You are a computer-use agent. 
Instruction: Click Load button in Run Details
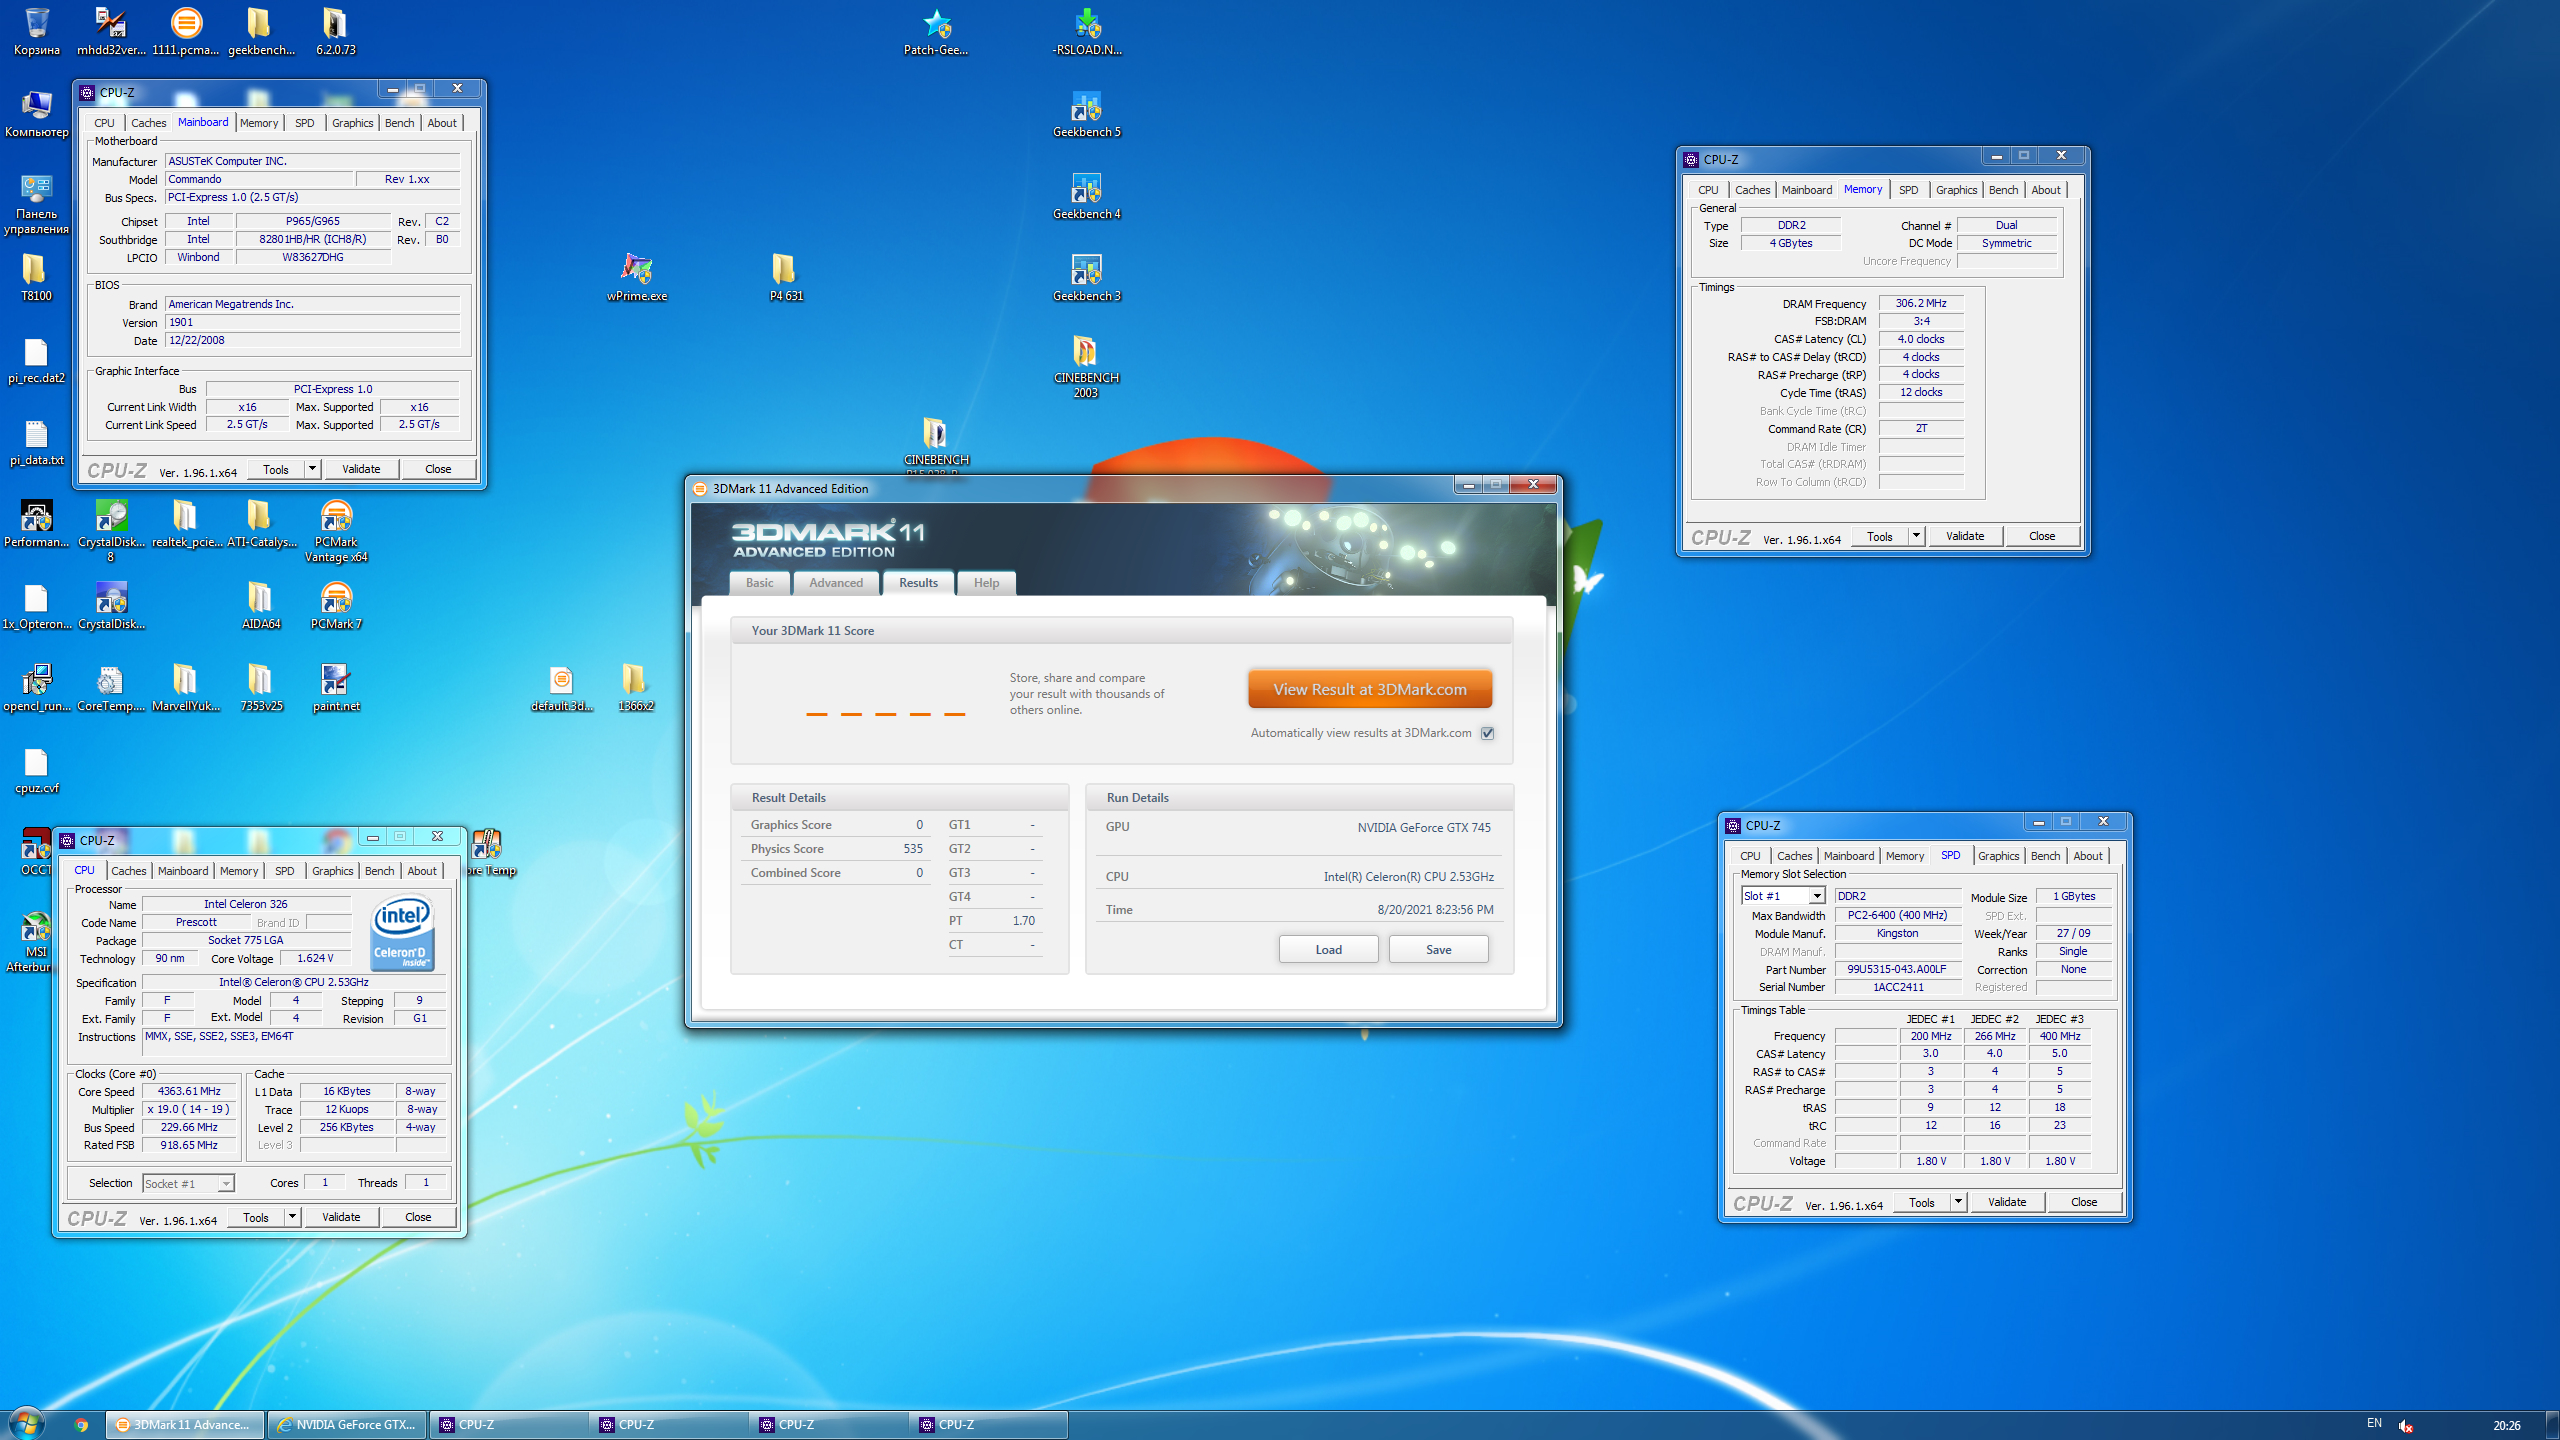(1328, 949)
